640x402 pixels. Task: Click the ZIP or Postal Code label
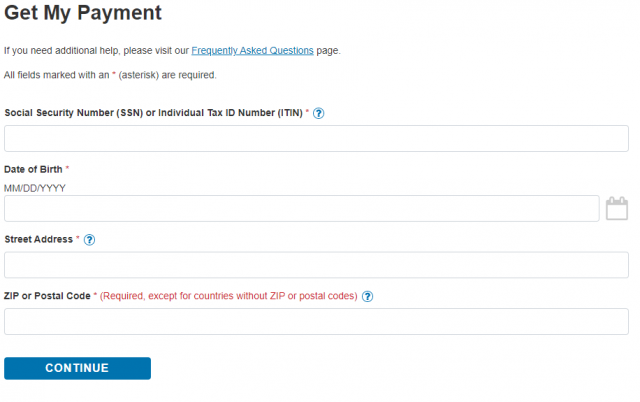(47, 296)
